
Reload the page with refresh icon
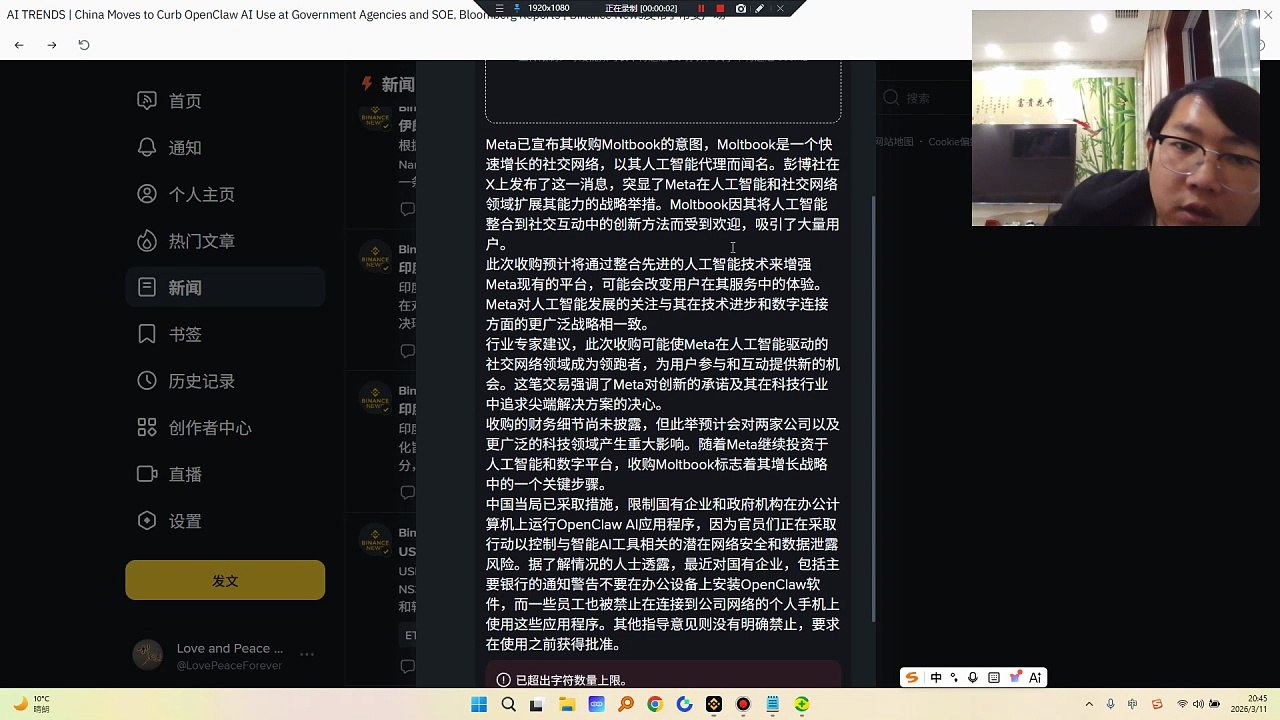(x=84, y=45)
